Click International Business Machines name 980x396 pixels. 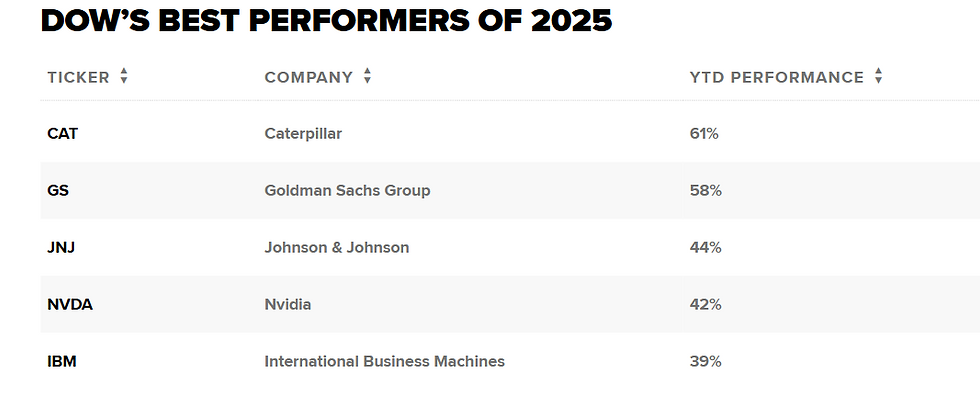(x=384, y=362)
